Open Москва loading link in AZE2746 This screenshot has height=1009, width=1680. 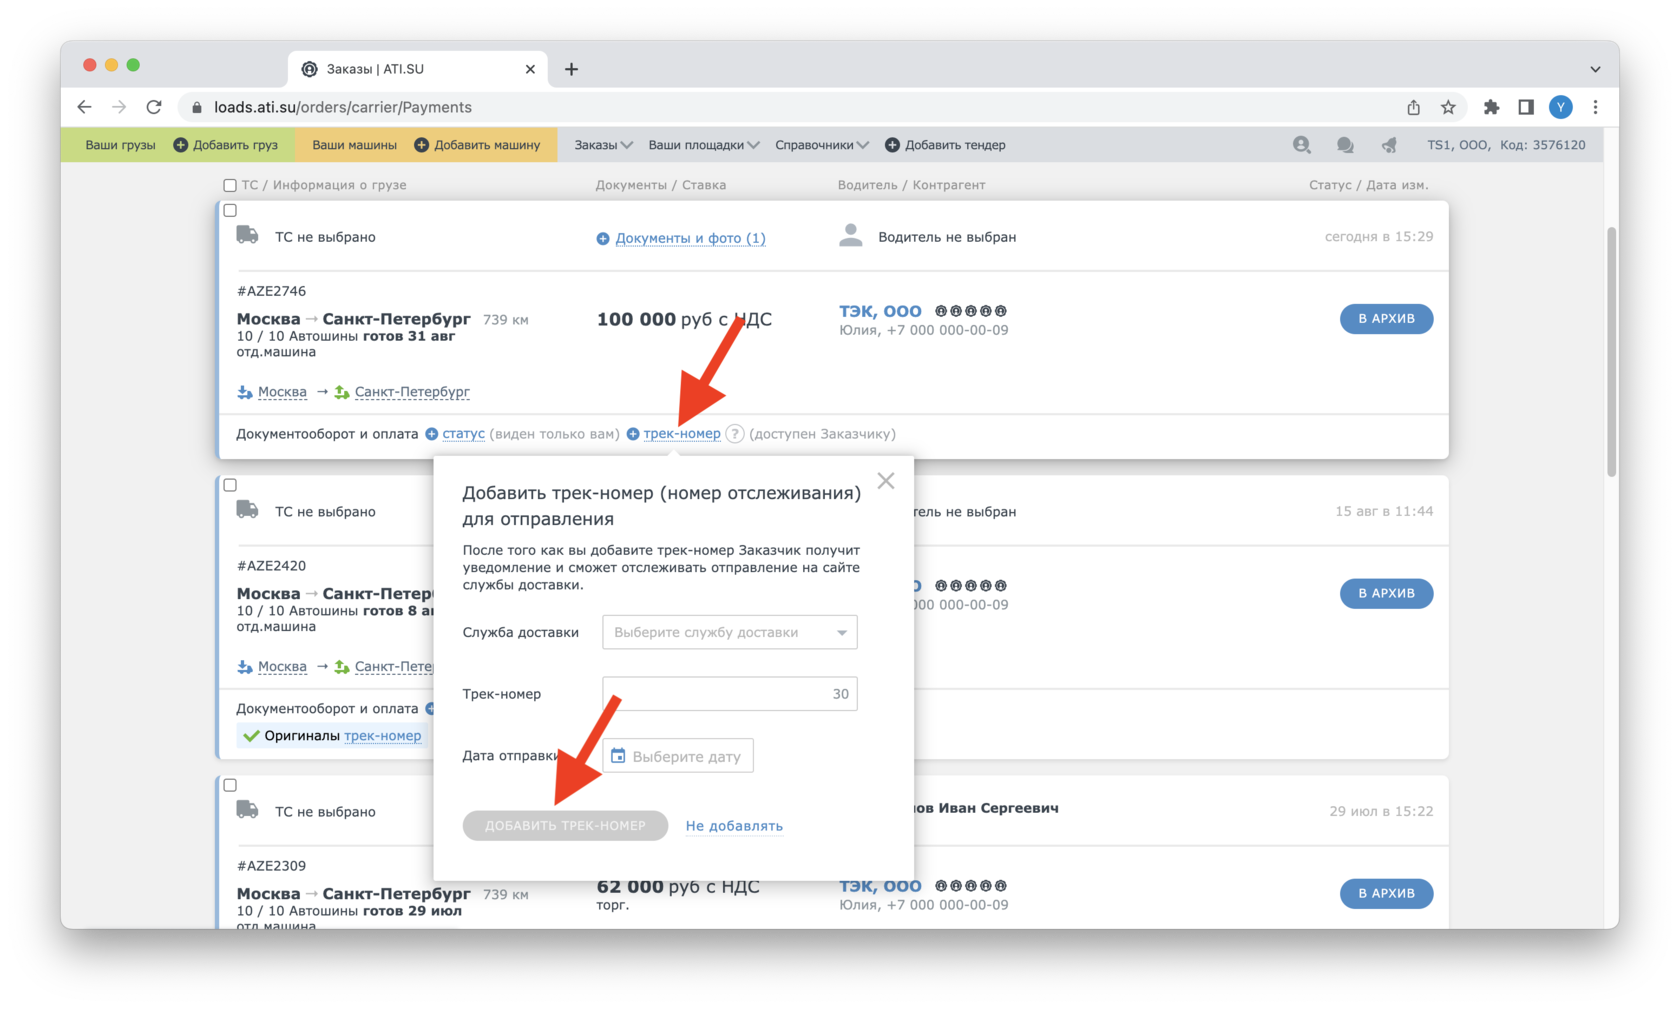(x=282, y=392)
